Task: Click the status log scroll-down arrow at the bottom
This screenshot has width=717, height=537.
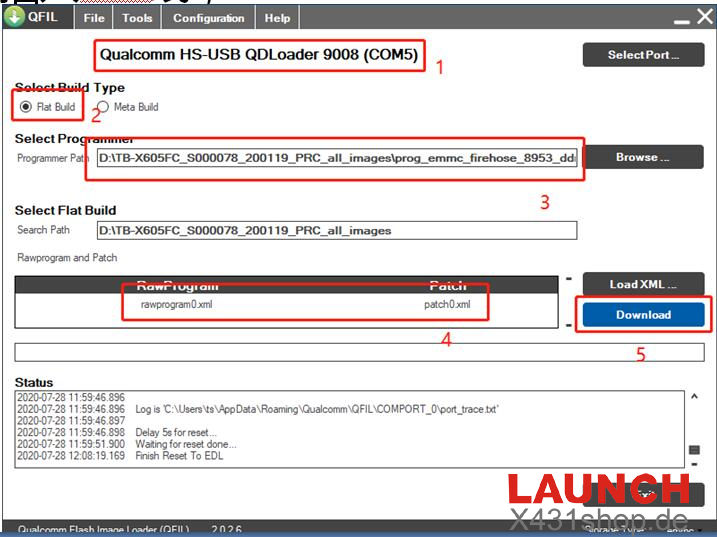Action: [695, 464]
